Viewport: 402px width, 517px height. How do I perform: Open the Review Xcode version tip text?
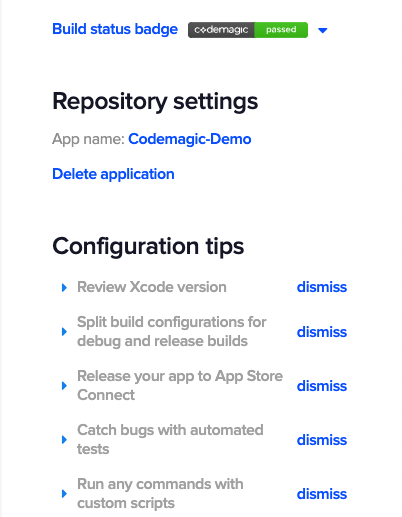point(152,287)
